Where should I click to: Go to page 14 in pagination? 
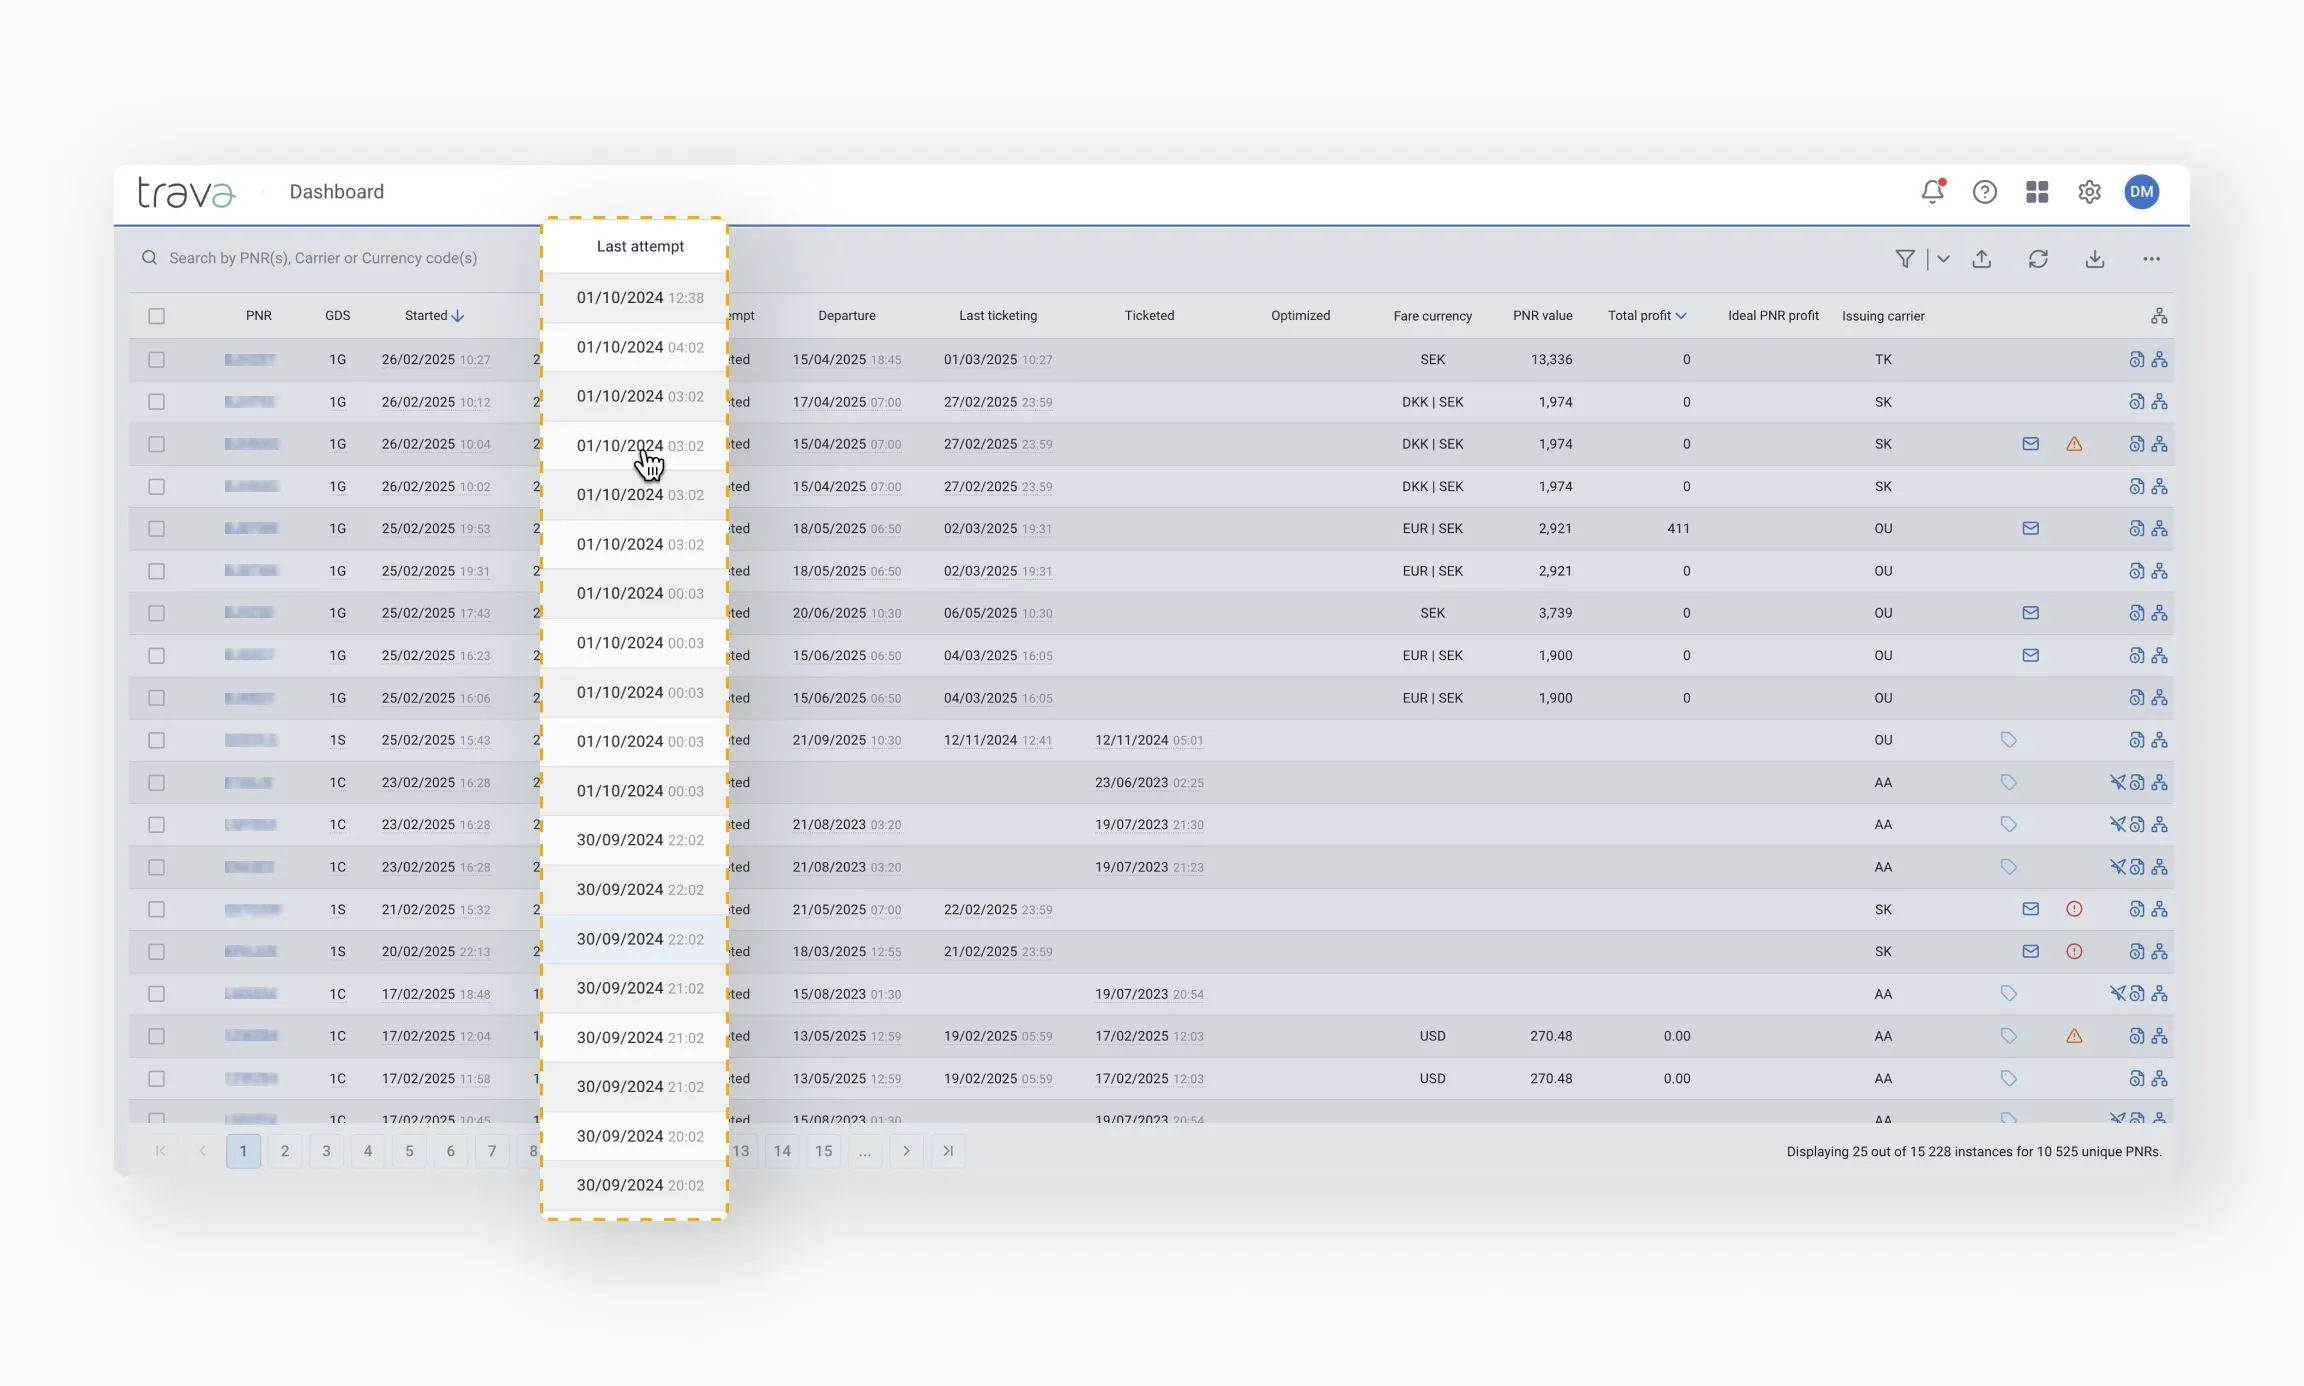click(x=782, y=1151)
